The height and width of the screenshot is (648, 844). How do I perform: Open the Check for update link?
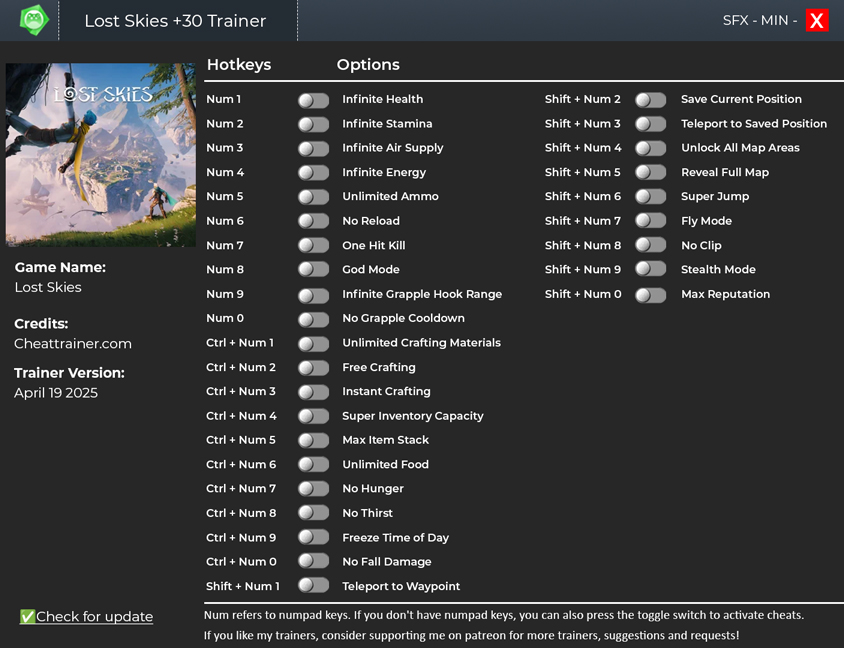(94, 616)
